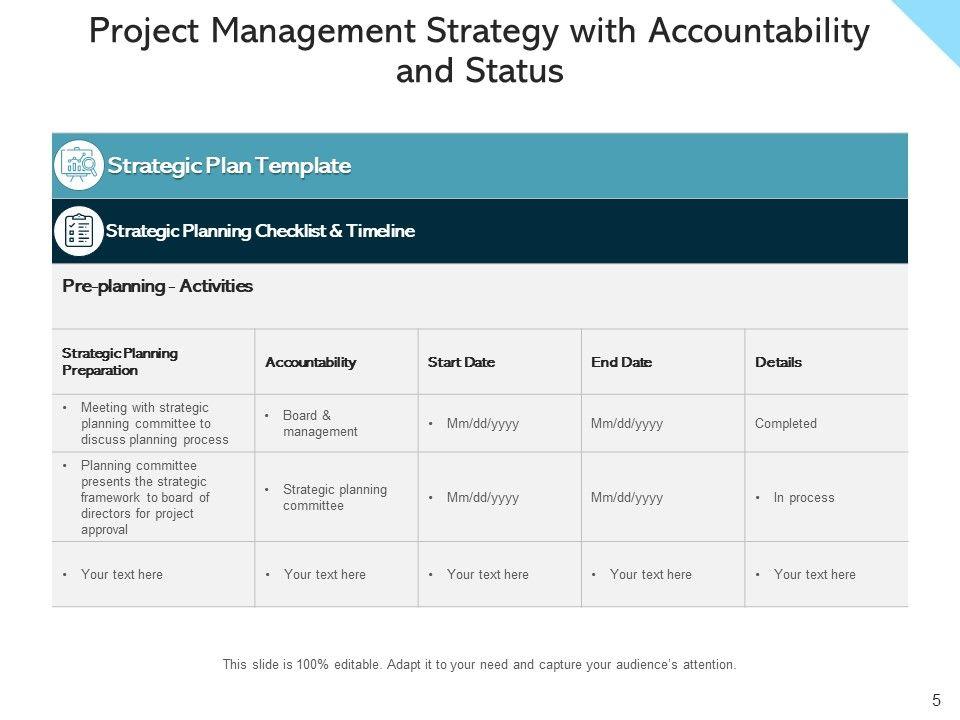
Task: Click the chart analytics icon beside Strategic Plan Template
Action: pyautogui.click(x=78, y=166)
